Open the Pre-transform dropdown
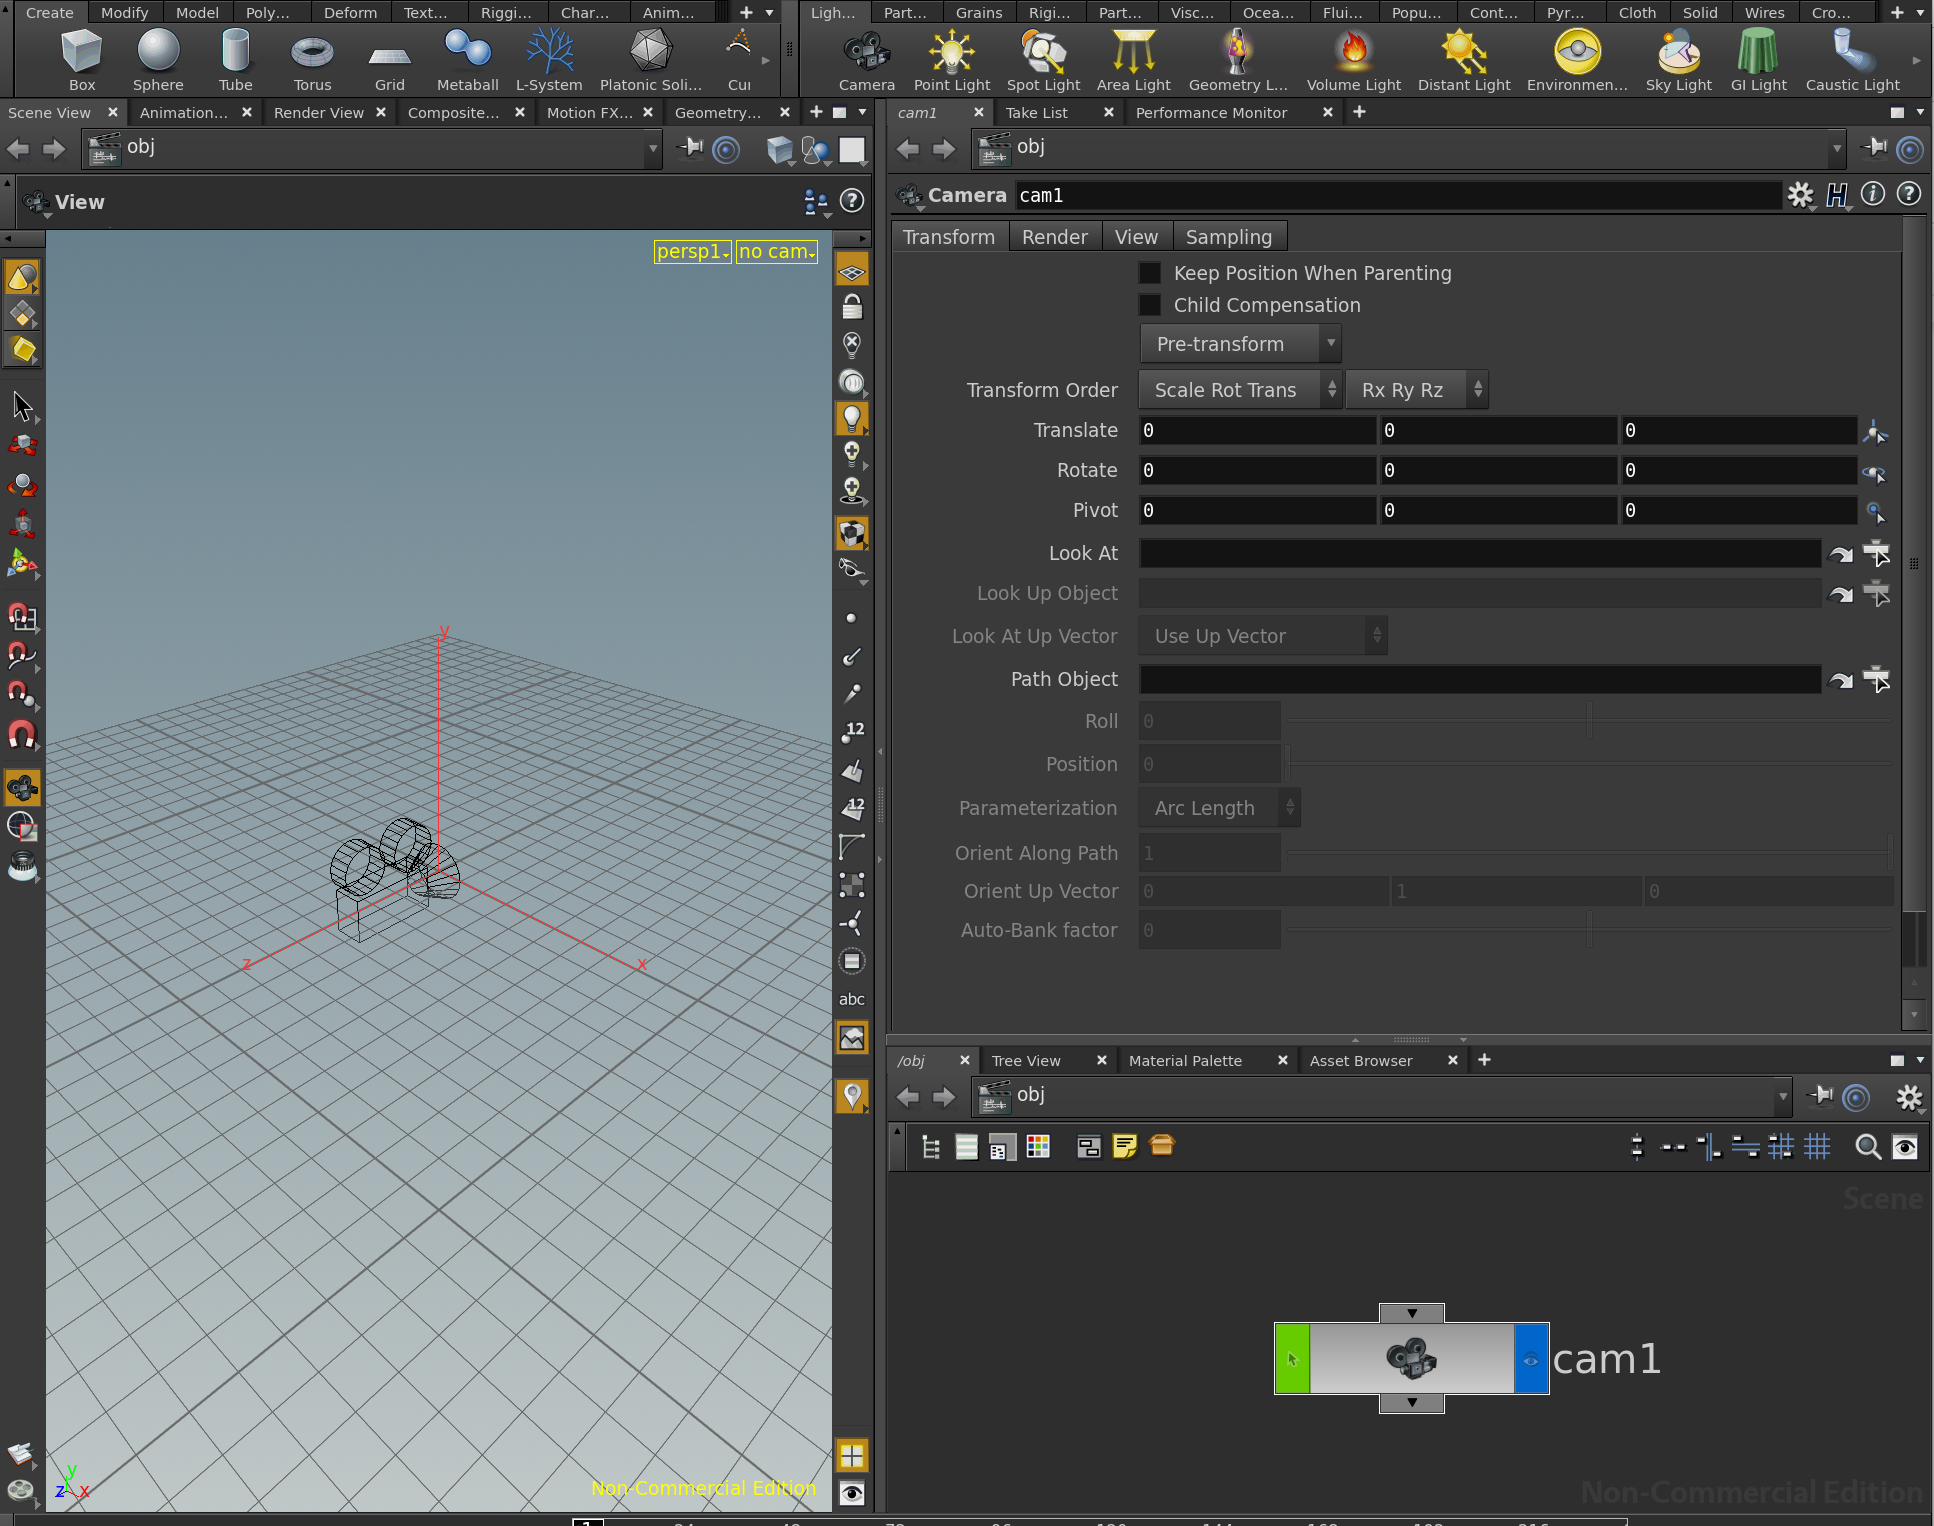This screenshot has width=1934, height=1526. click(1239, 344)
